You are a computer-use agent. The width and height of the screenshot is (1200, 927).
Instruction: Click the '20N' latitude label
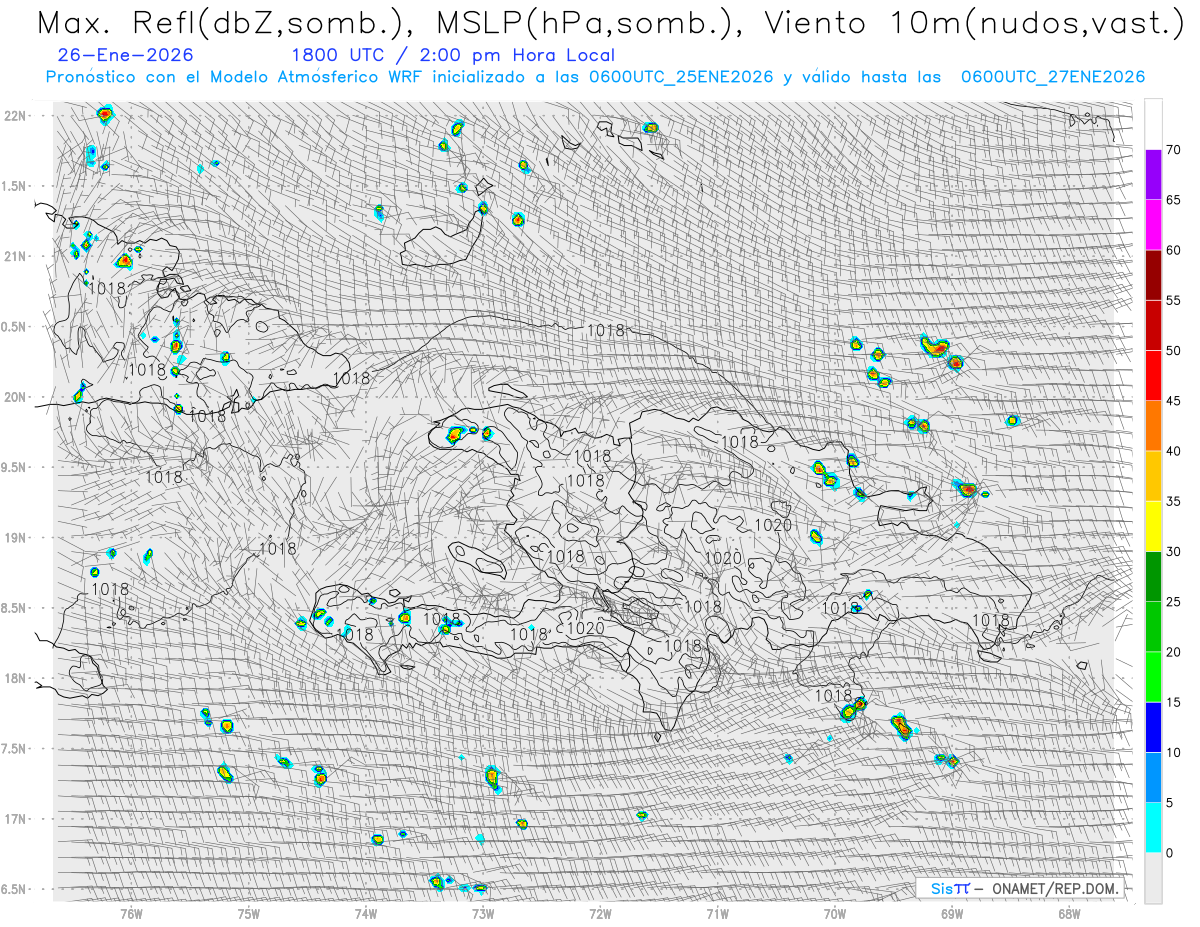14,397
